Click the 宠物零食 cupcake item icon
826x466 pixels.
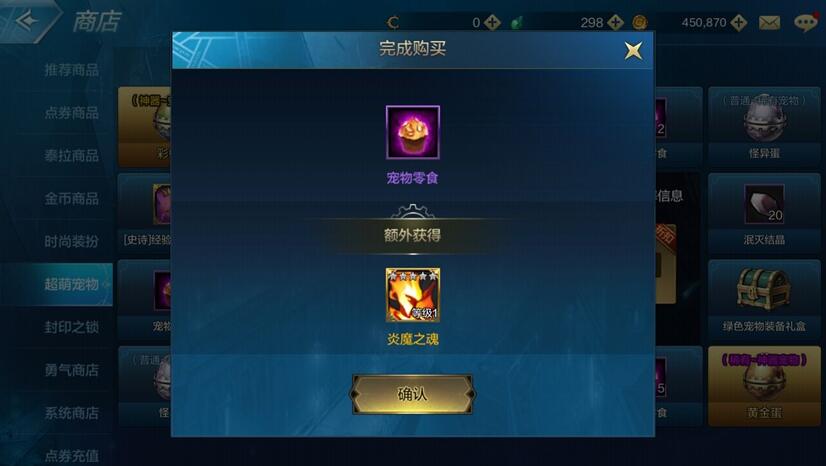[x=412, y=132]
